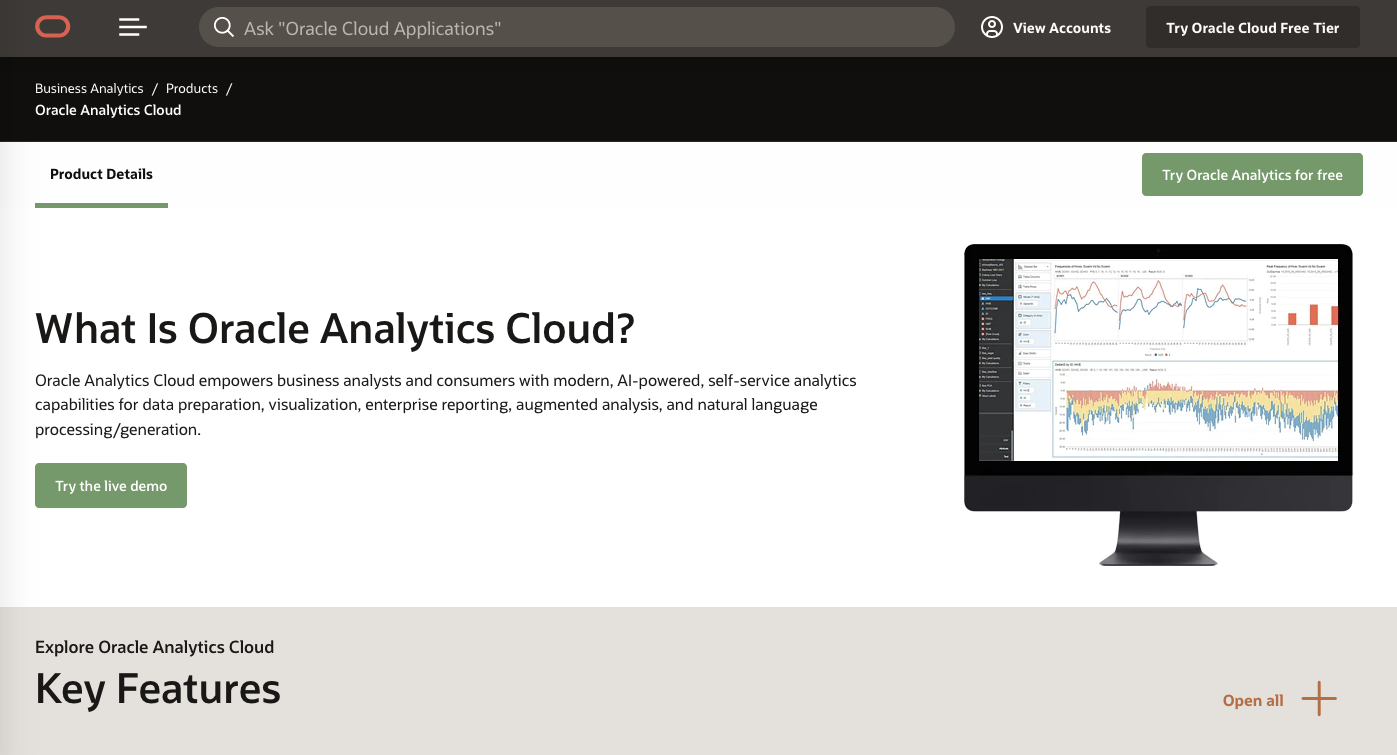The height and width of the screenshot is (755, 1397).
Task: Click Try Oracle Cloud Free Tier button
Action: tap(1252, 28)
